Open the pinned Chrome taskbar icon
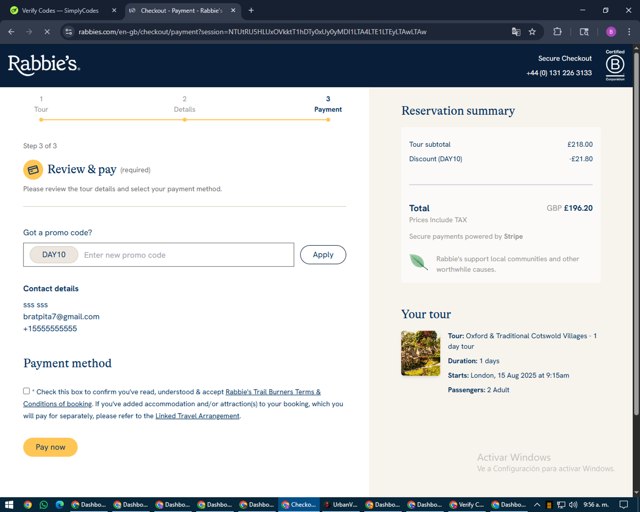Image resolution: width=640 pixels, height=512 pixels. pos(27,505)
